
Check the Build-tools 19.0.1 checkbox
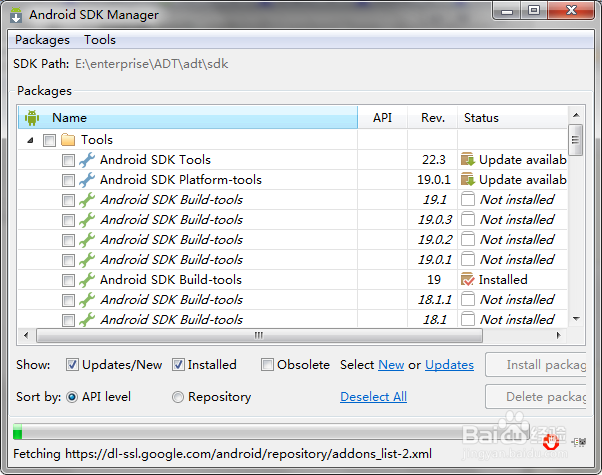[68, 260]
